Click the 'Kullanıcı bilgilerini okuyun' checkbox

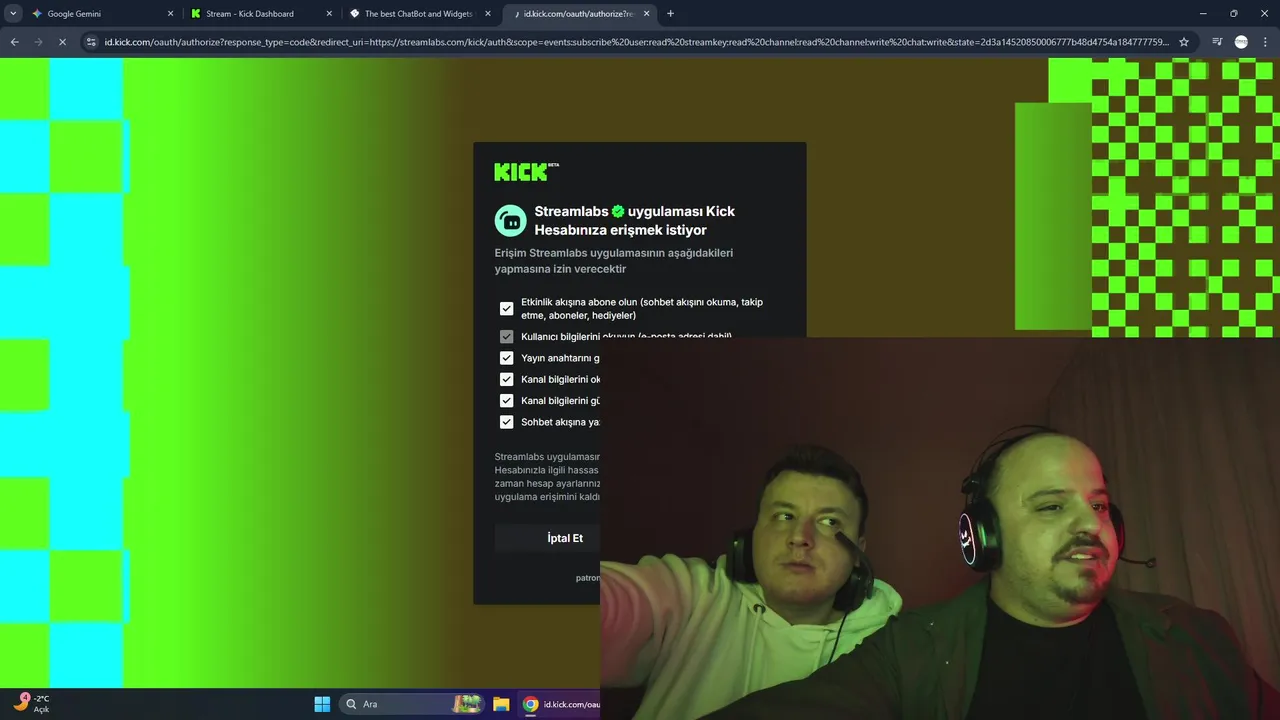coord(506,337)
